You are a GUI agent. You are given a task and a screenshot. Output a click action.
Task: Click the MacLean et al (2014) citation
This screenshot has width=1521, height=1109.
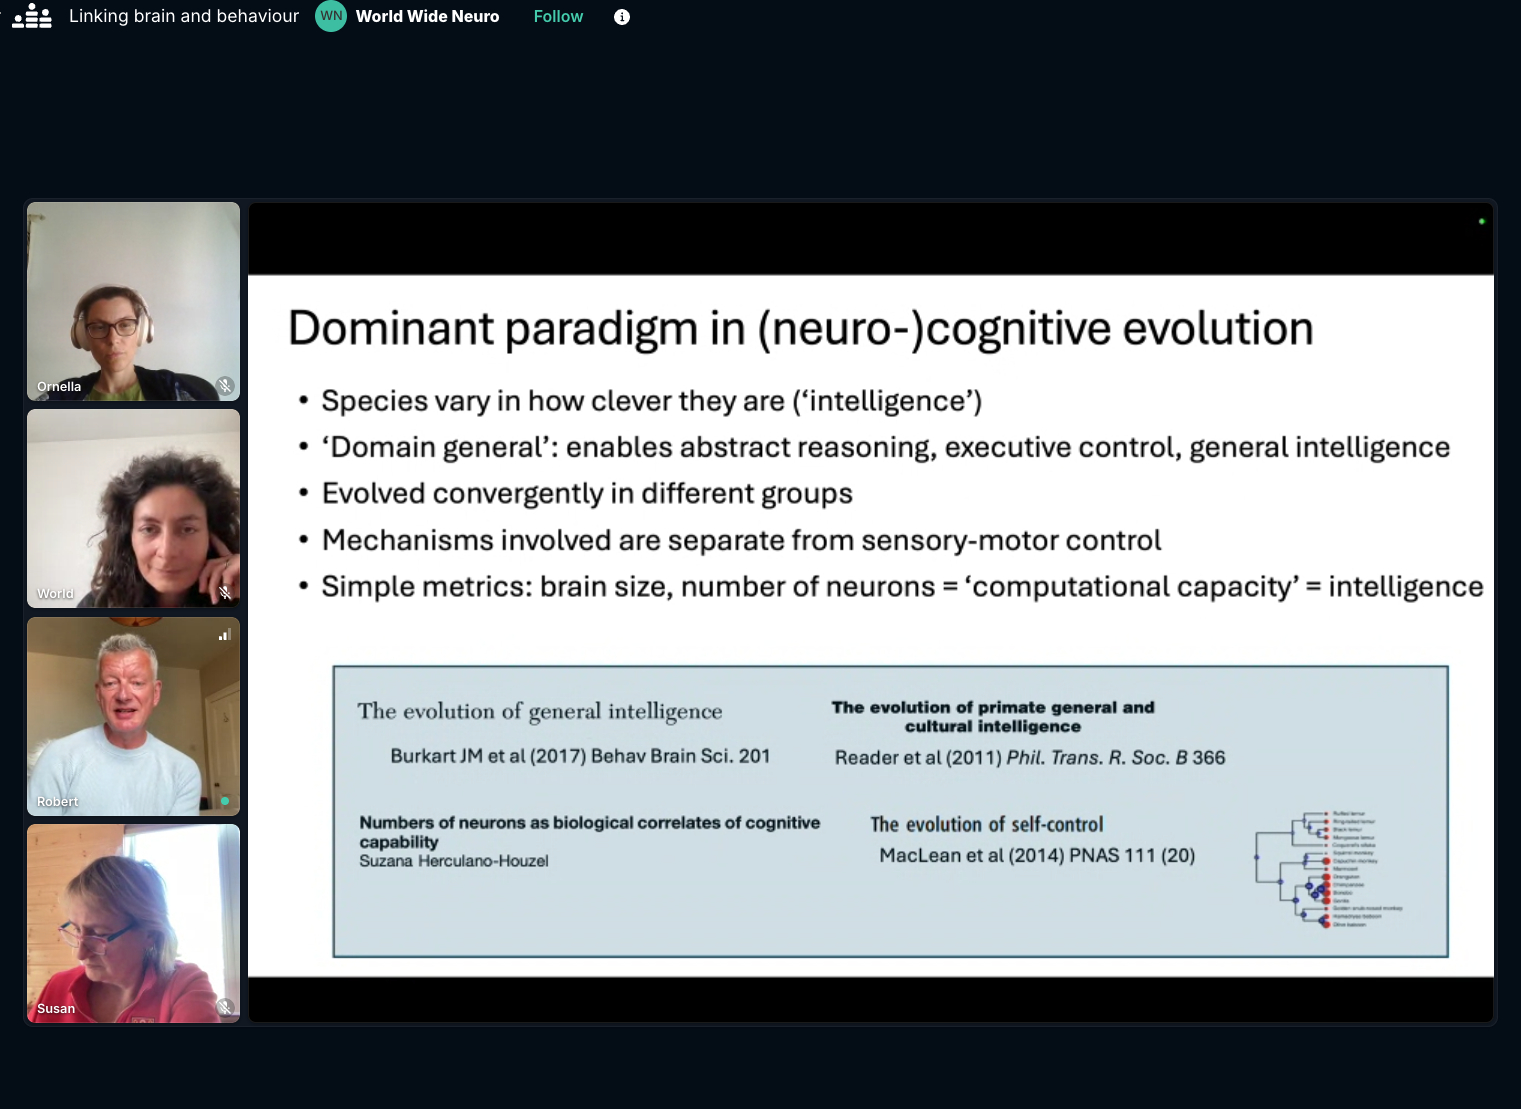1037,855
